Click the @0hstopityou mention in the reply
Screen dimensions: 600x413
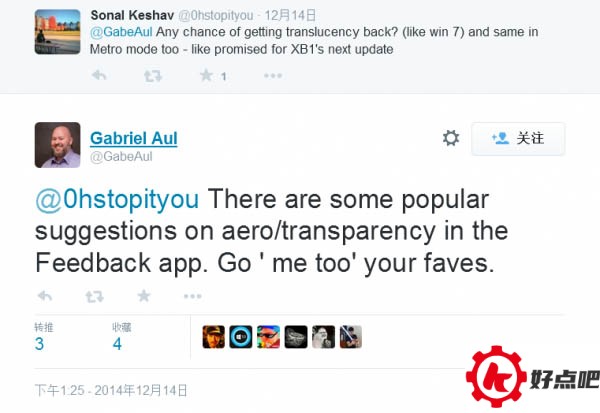[117, 199]
